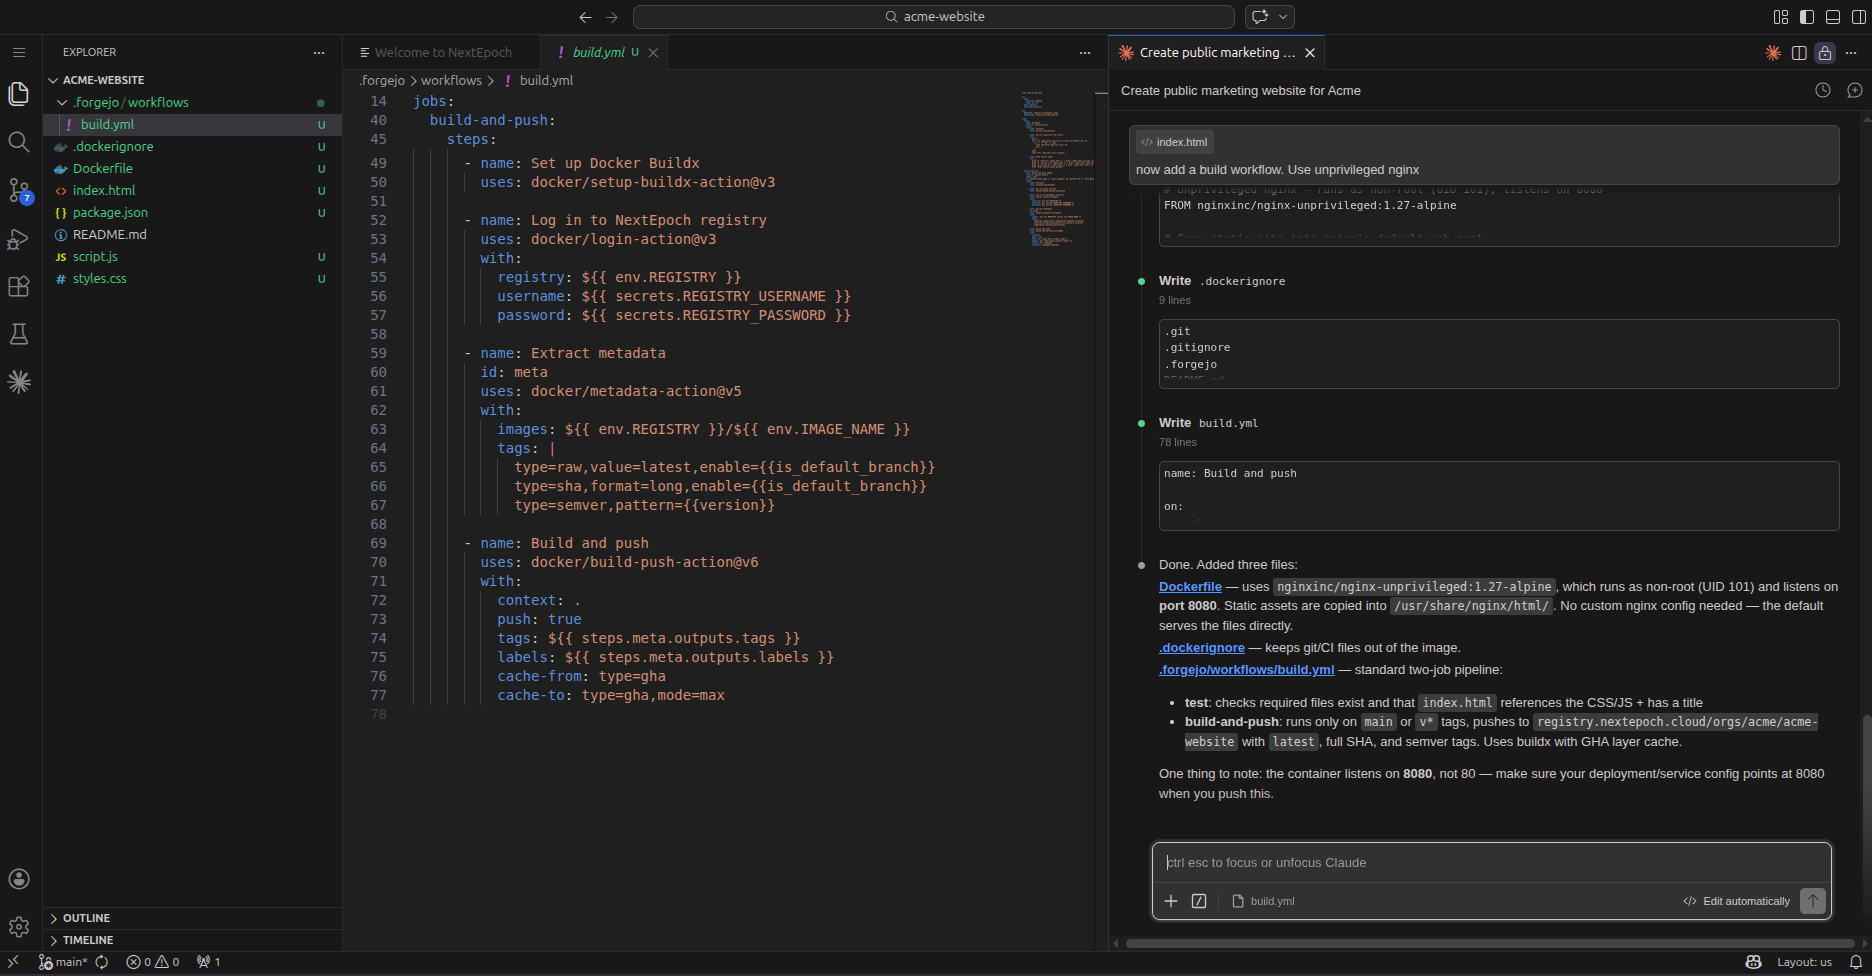This screenshot has width=1872, height=976.
Task: Focus the Claude chat input field
Action: click(x=1491, y=862)
